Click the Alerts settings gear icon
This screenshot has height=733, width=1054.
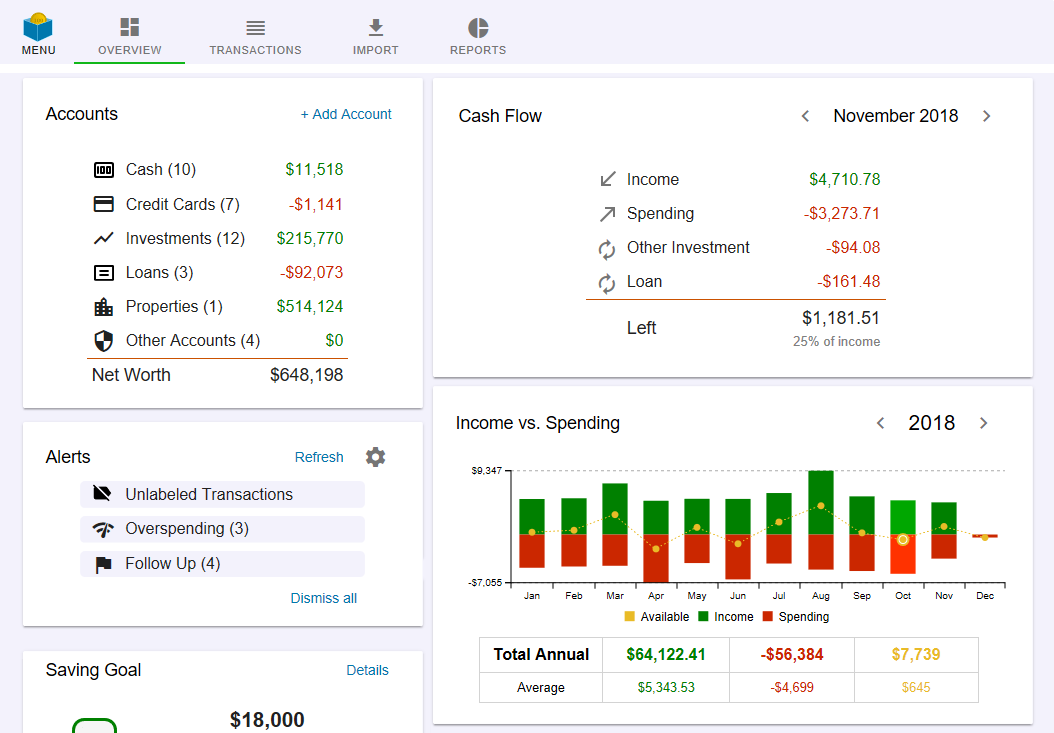(375, 457)
